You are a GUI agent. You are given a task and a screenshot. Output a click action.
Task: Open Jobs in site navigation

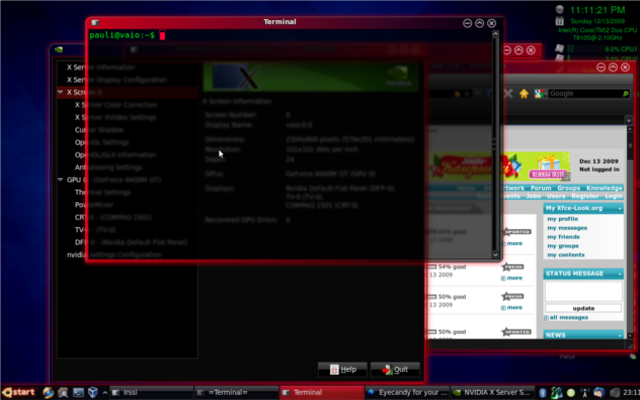533,196
